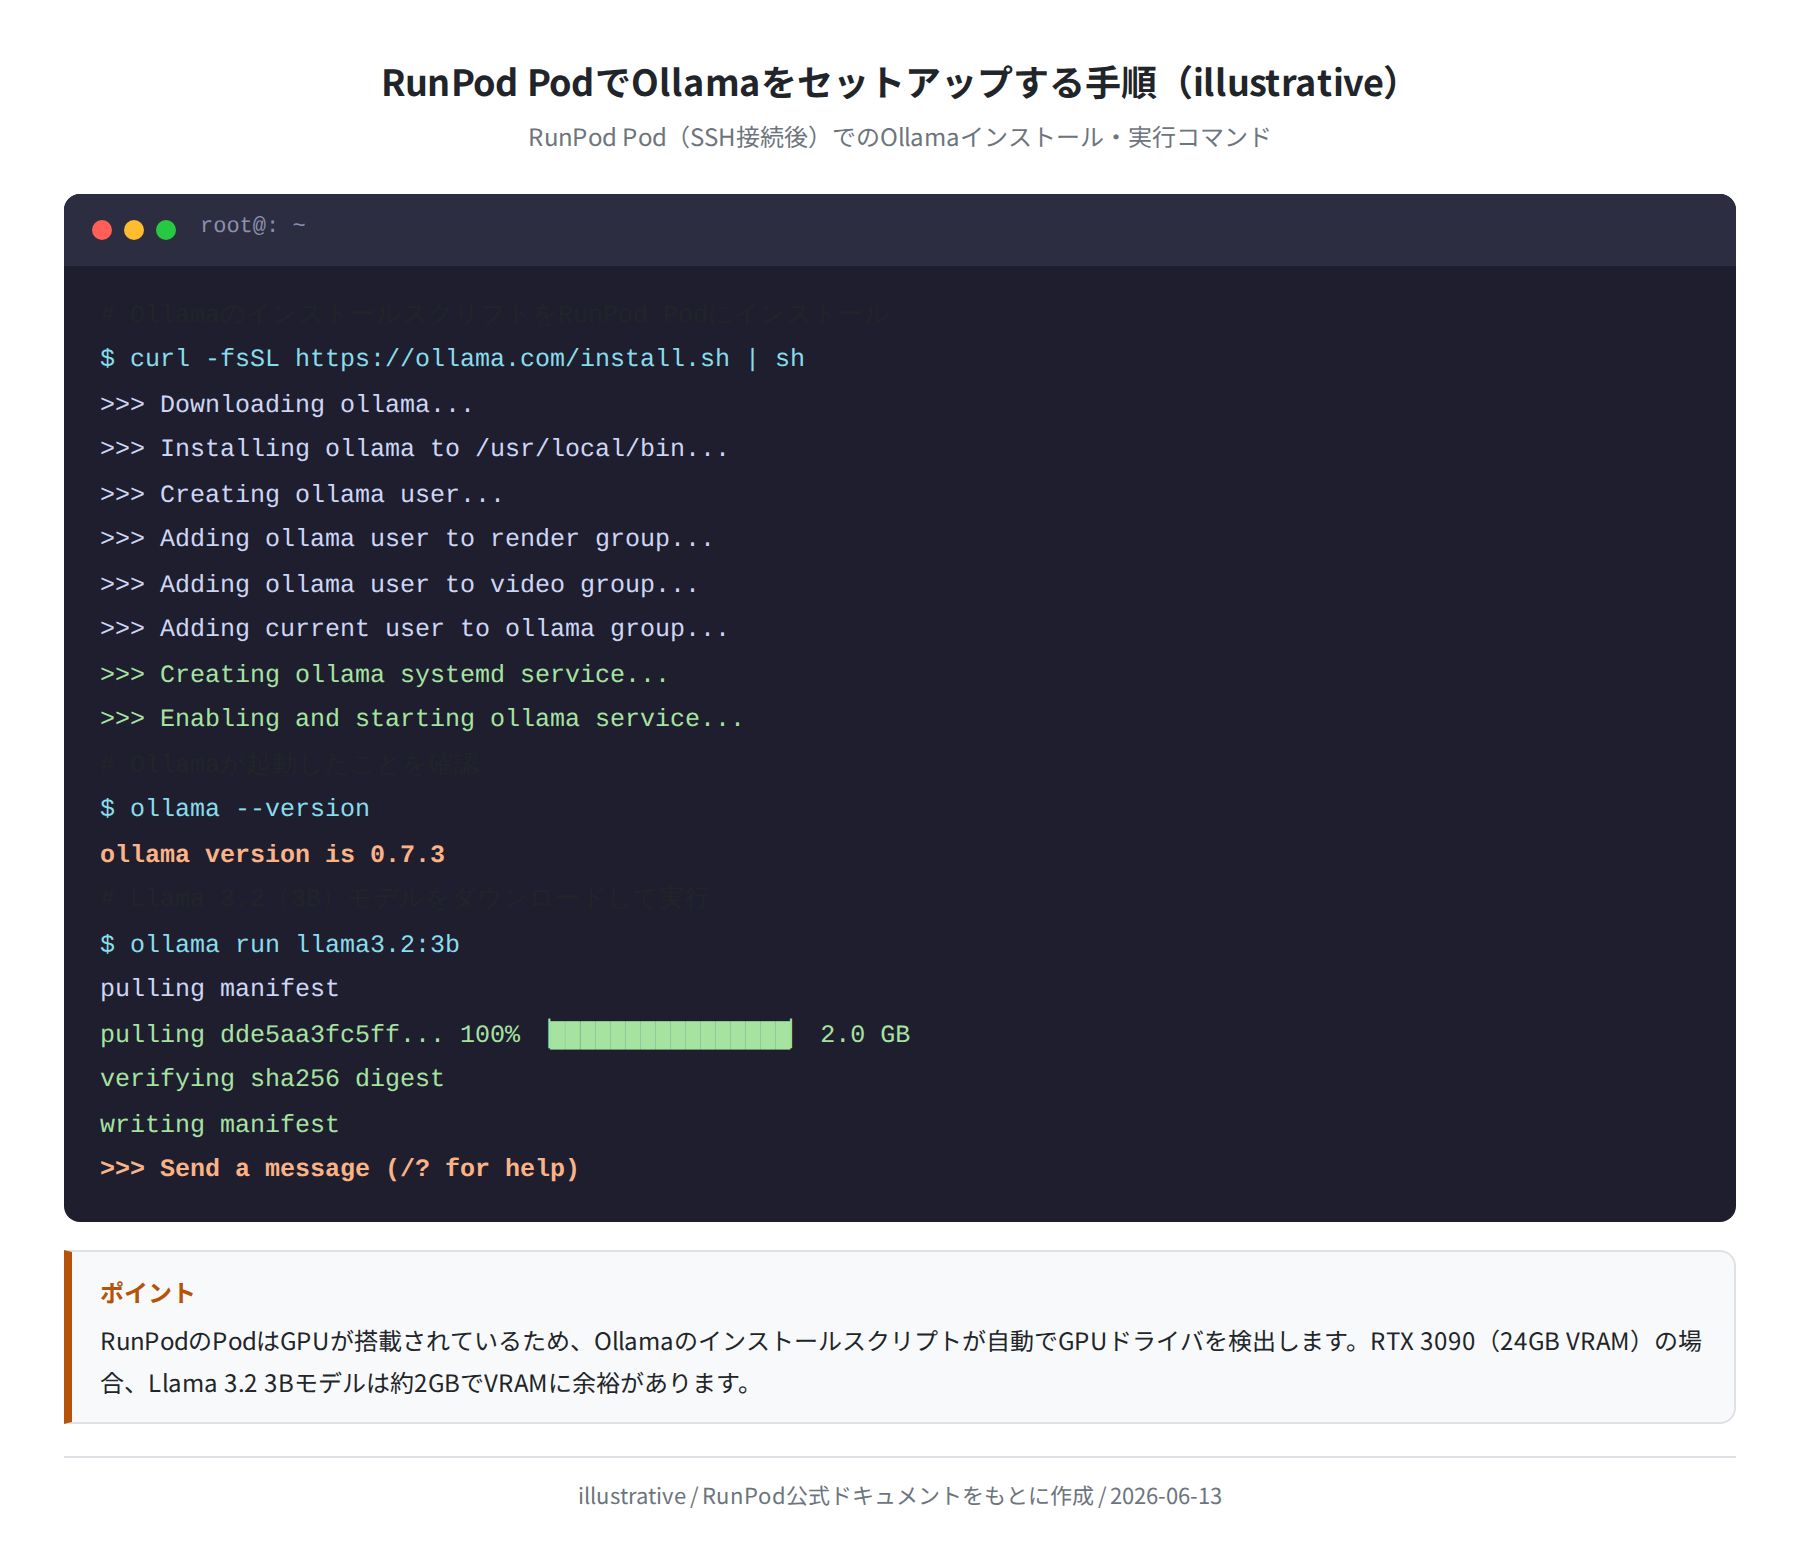This screenshot has width=1800, height=1552.
Task: Select the 'pulling manifest' line
Action: coord(219,988)
